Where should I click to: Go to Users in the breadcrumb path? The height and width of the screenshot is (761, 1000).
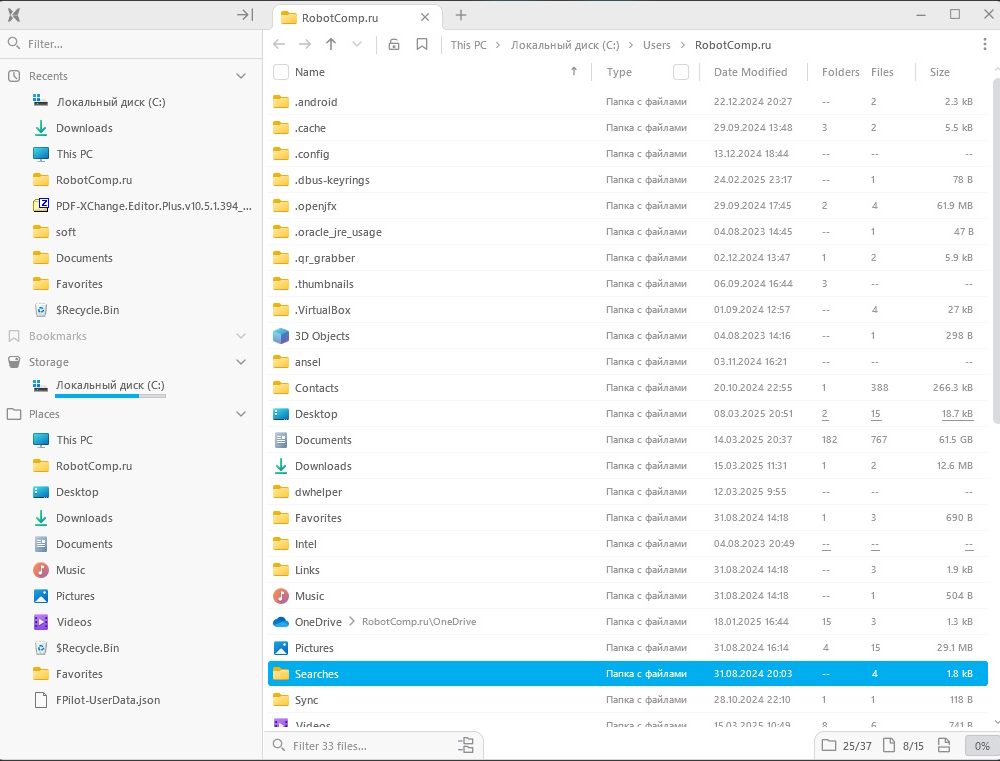pyautogui.click(x=656, y=45)
